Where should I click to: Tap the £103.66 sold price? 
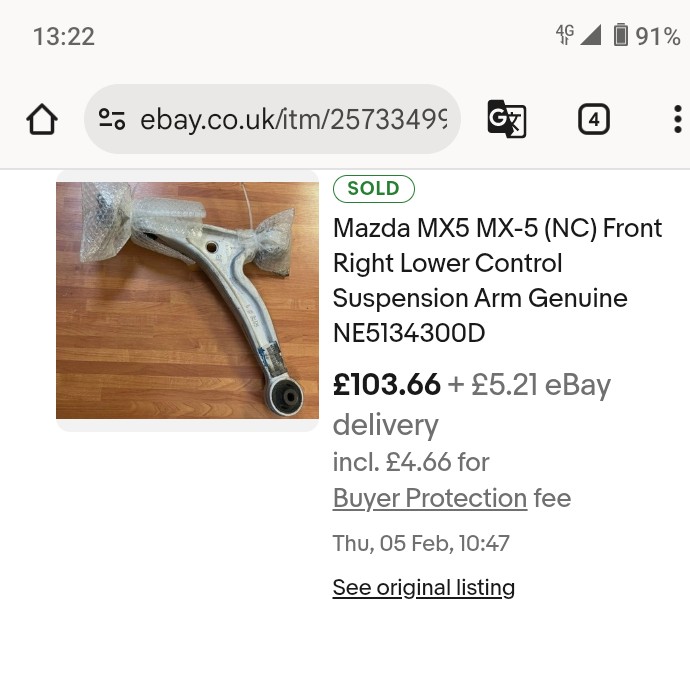click(386, 385)
